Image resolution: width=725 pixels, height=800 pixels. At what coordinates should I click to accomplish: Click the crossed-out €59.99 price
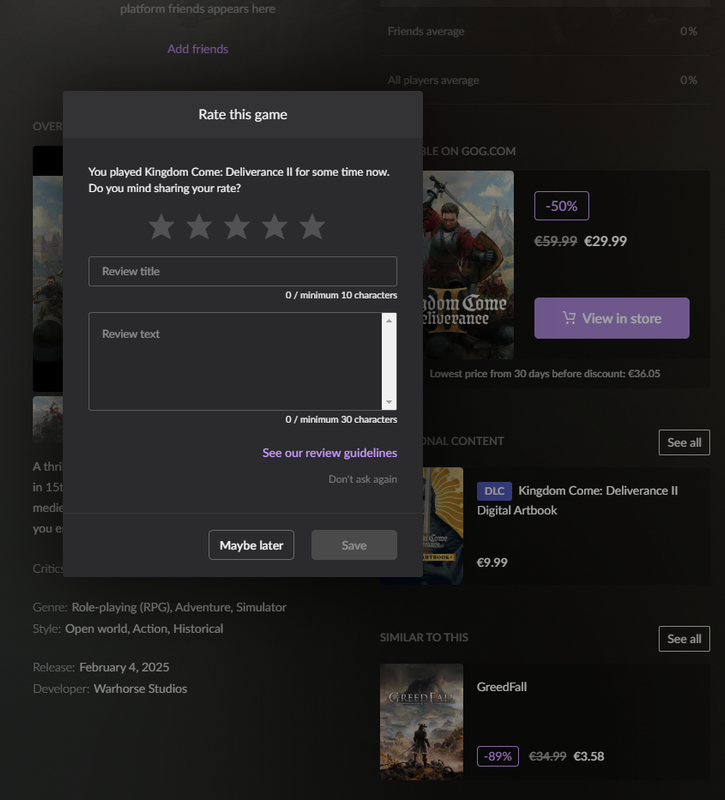pyautogui.click(x=556, y=241)
